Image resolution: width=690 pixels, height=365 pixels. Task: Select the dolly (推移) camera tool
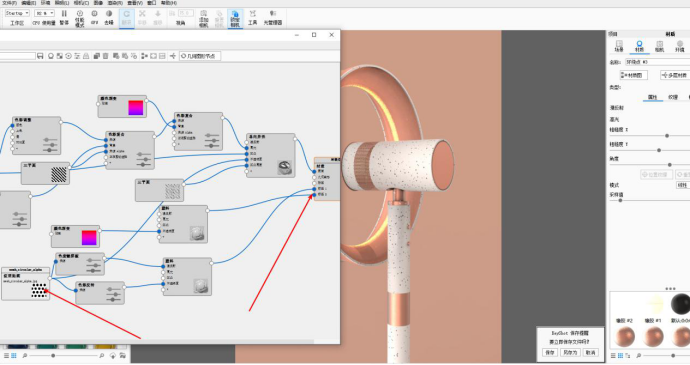point(158,18)
